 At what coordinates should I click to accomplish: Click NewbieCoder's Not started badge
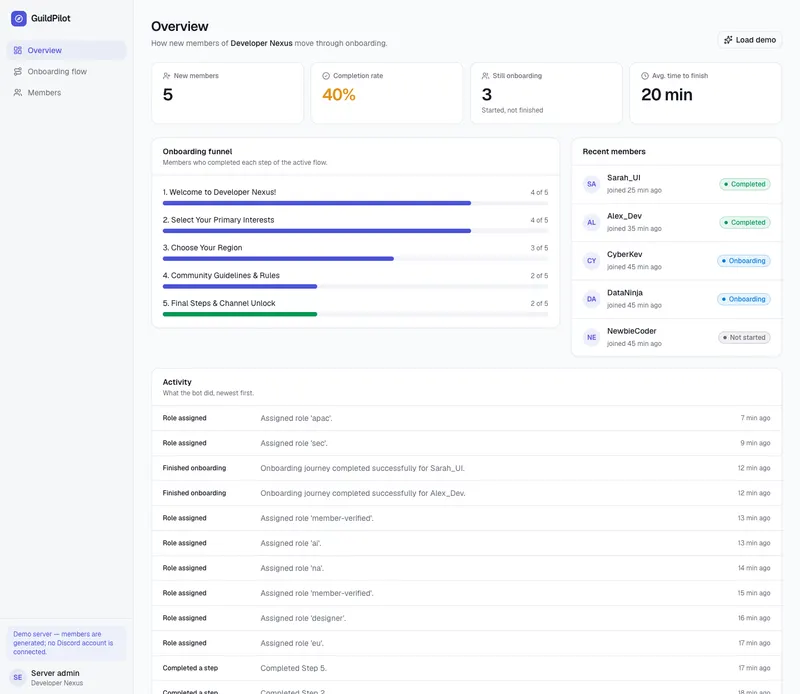pyautogui.click(x=744, y=337)
